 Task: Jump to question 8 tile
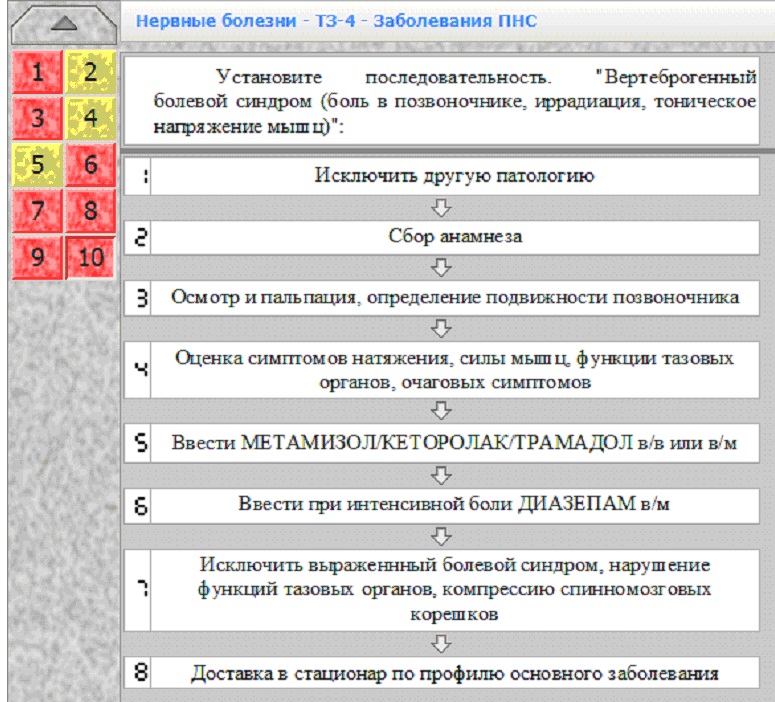[x=90, y=211]
